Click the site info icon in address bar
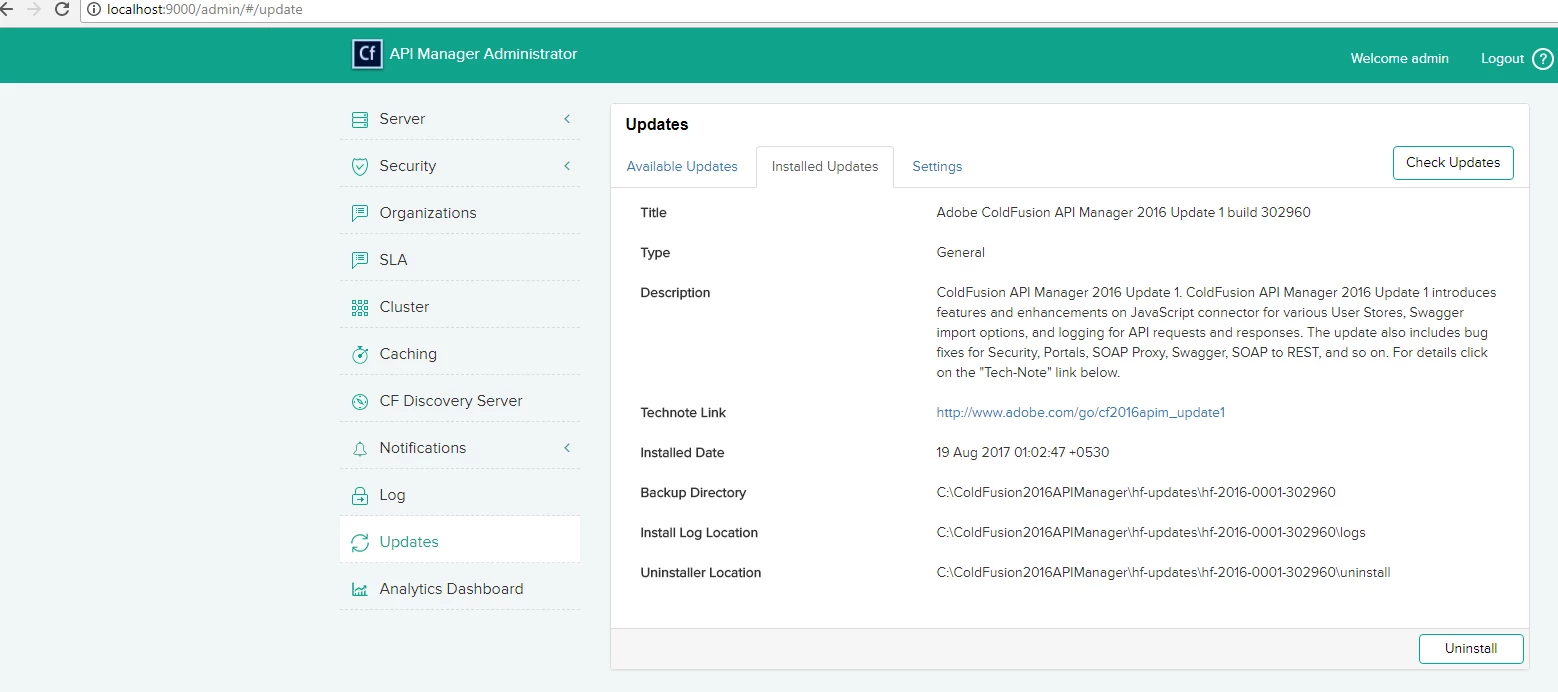This screenshot has height=692, width=1558. pos(95,9)
